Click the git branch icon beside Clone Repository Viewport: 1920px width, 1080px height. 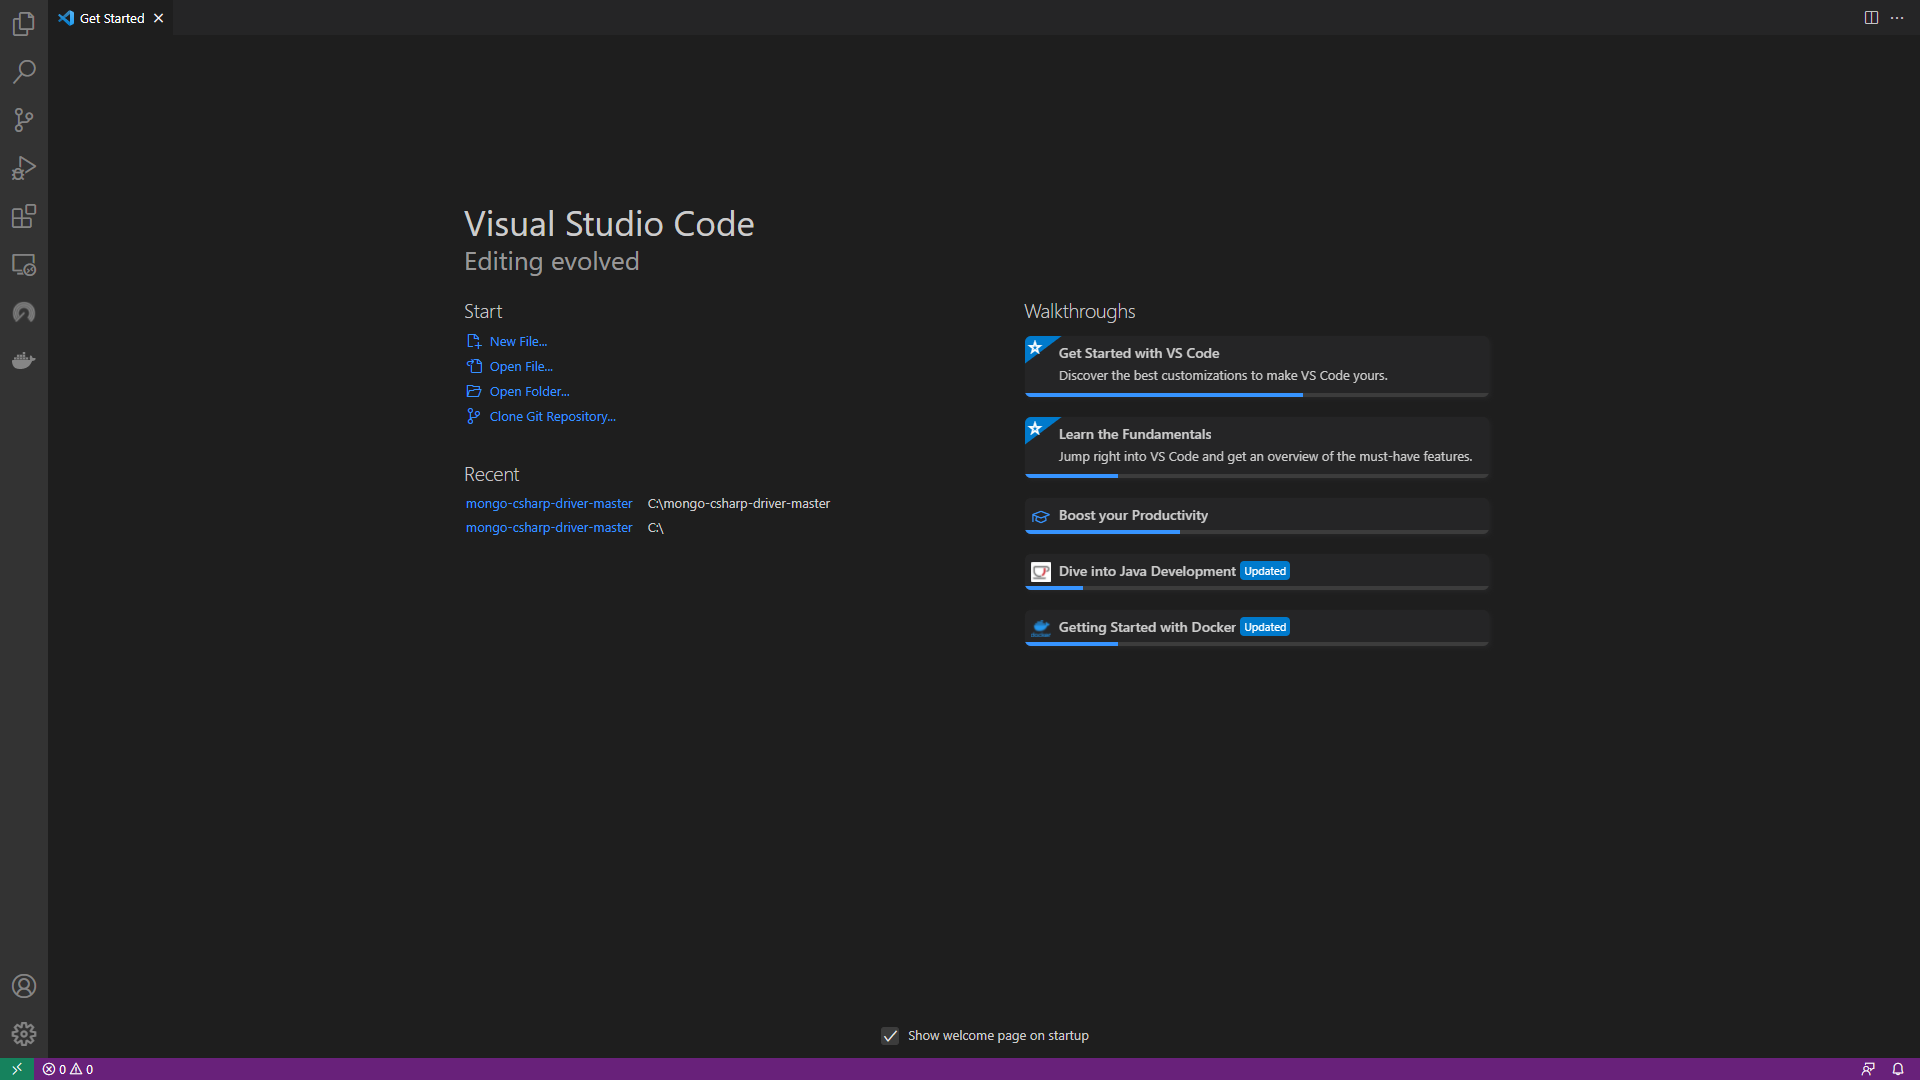click(474, 417)
